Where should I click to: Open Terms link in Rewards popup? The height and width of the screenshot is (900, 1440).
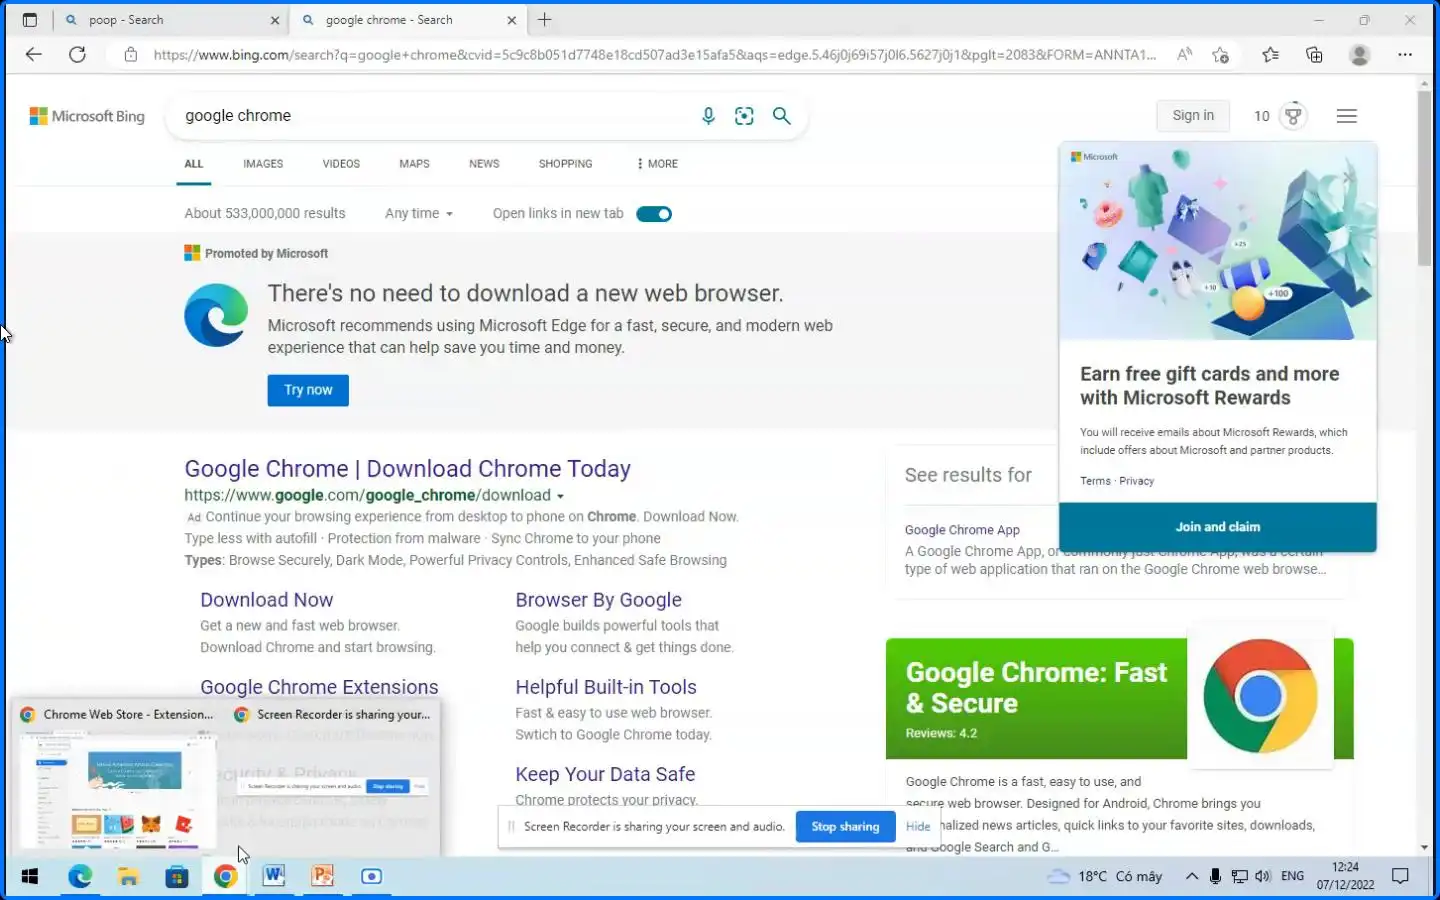pyautogui.click(x=1095, y=481)
